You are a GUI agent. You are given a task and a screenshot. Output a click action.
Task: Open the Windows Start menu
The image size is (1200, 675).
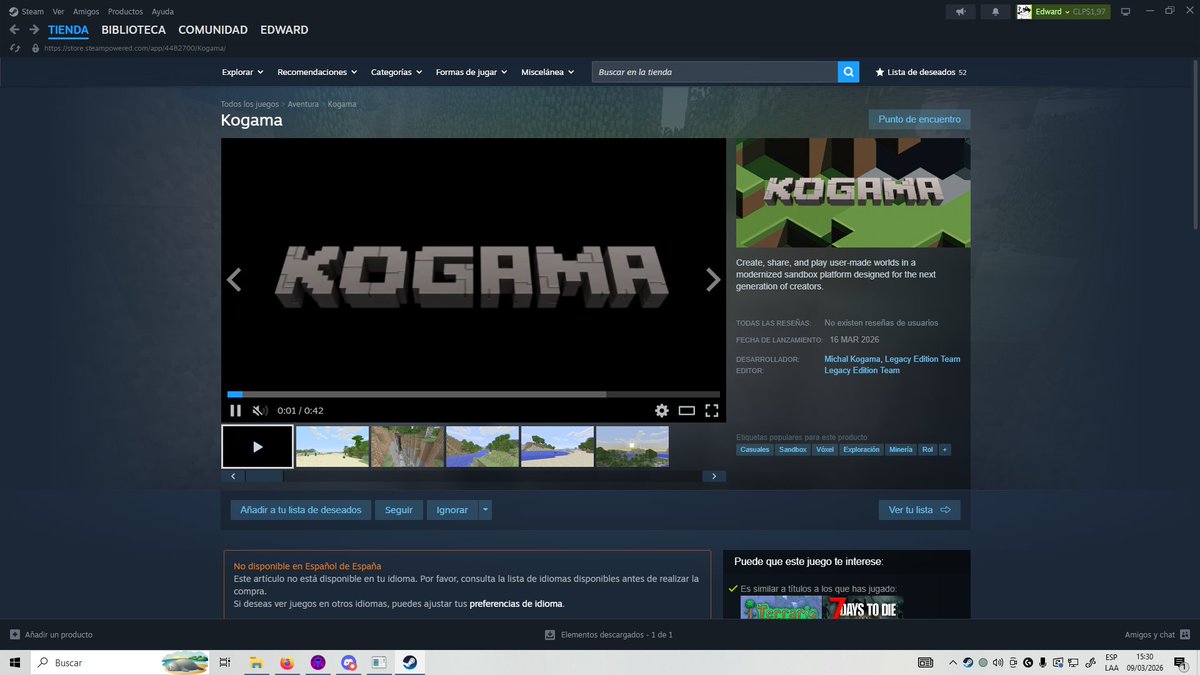pos(14,662)
